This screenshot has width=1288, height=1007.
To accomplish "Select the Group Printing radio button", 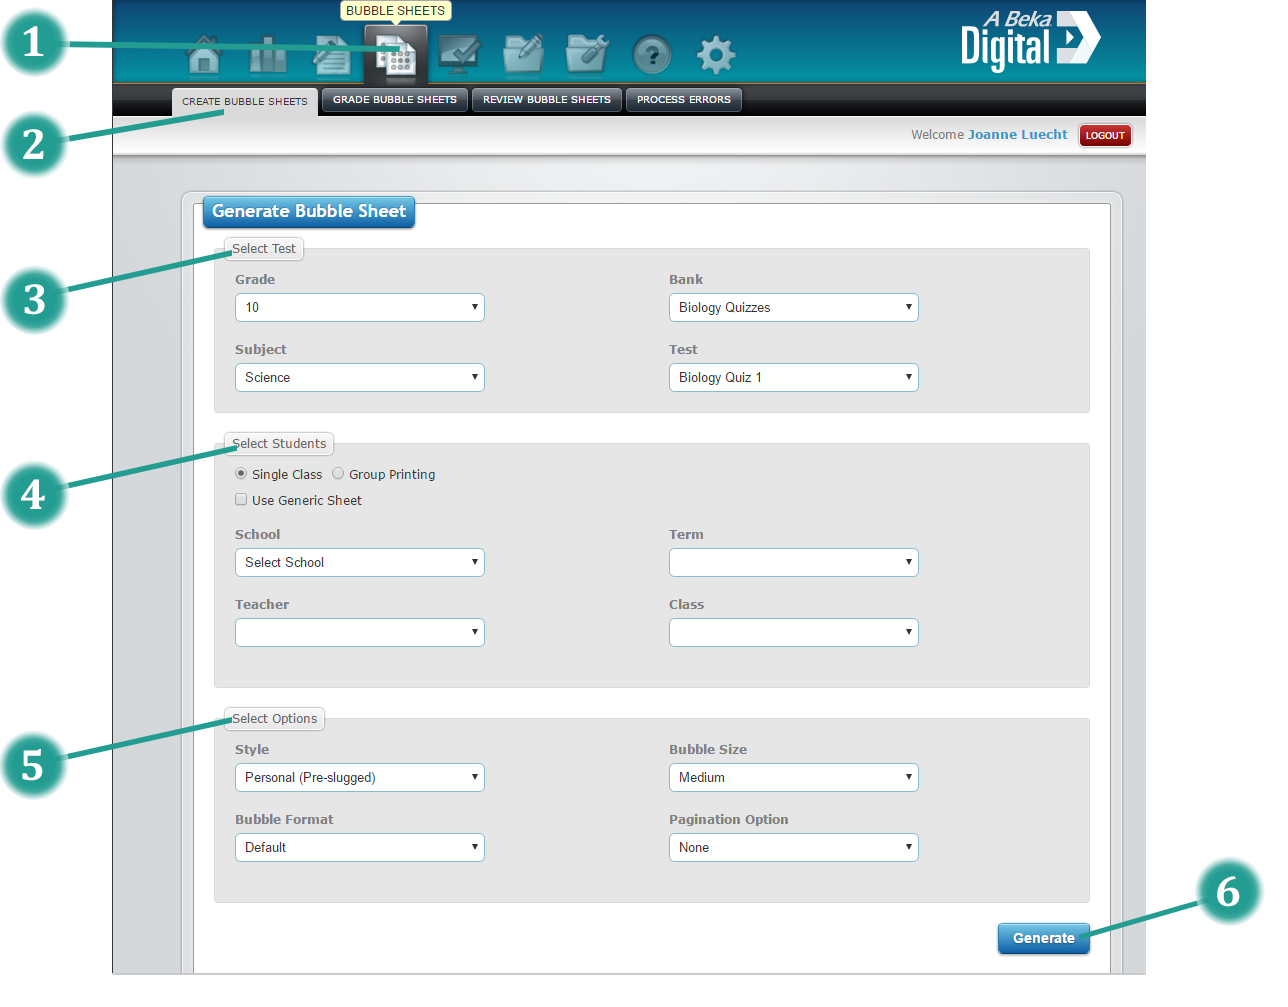I will click(338, 474).
